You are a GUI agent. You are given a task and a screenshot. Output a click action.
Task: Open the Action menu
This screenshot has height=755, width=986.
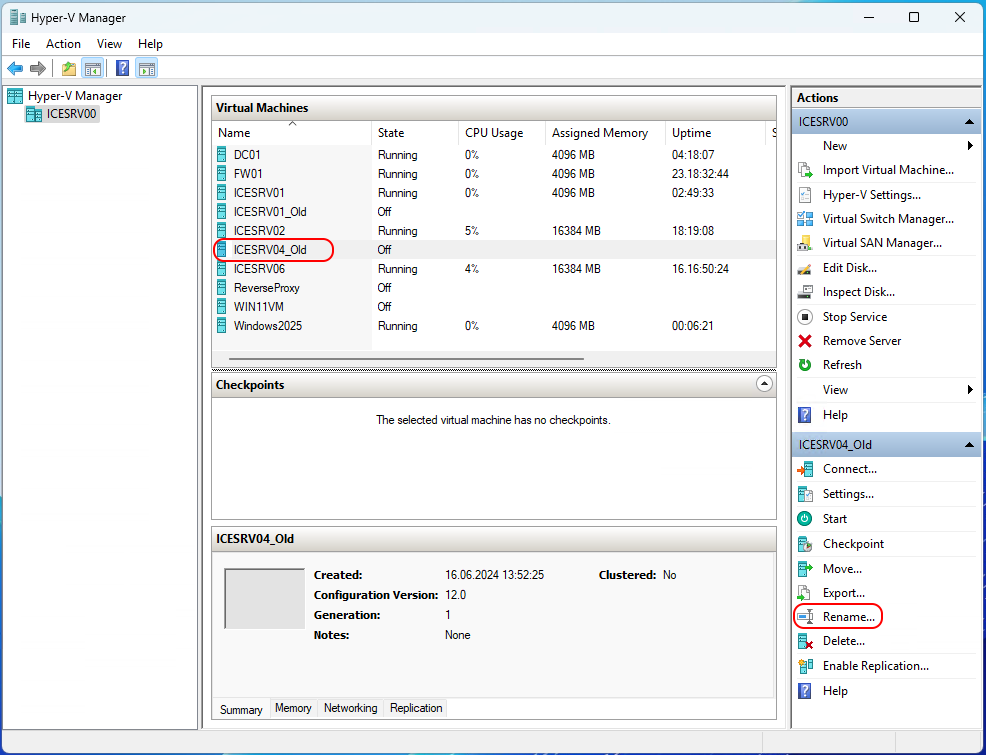coord(63,43)
